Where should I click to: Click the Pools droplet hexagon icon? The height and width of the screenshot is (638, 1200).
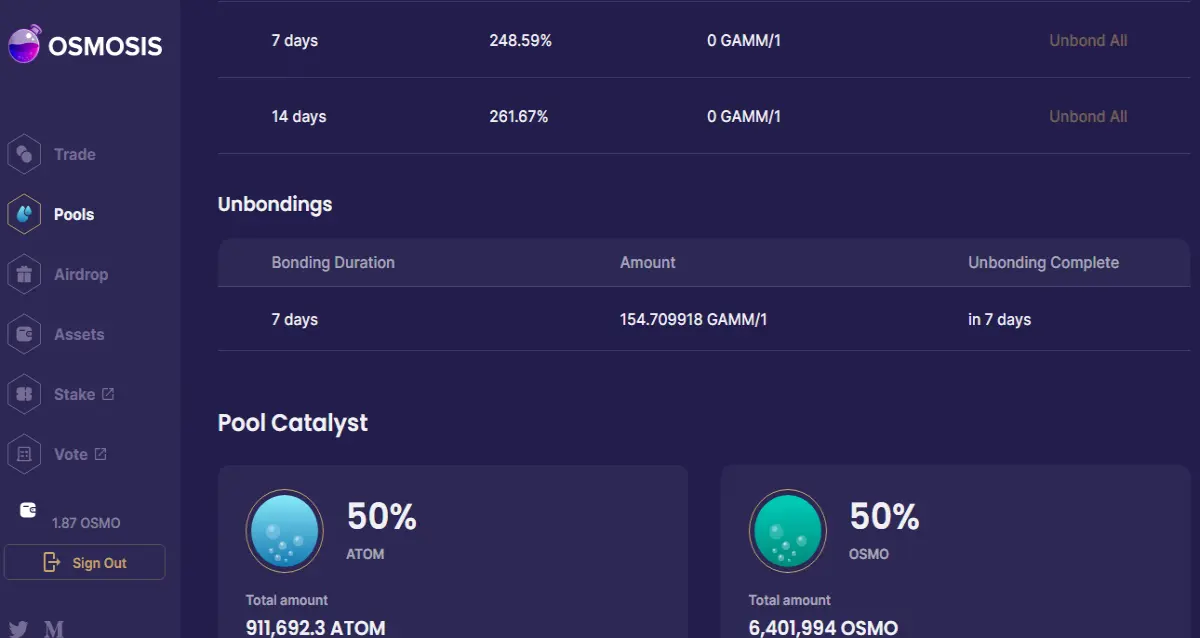point(24,214)
